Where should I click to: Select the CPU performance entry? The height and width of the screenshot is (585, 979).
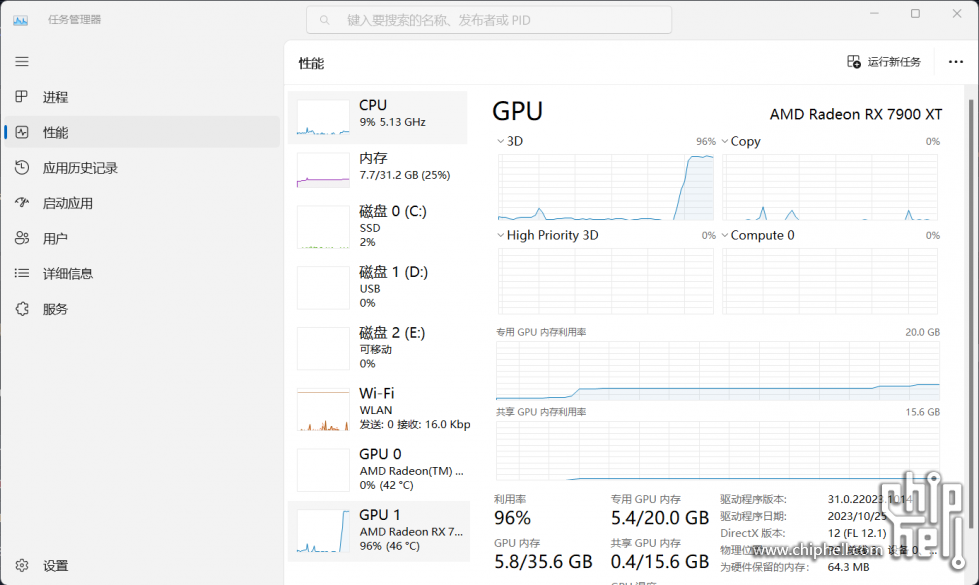coord(378,117)
